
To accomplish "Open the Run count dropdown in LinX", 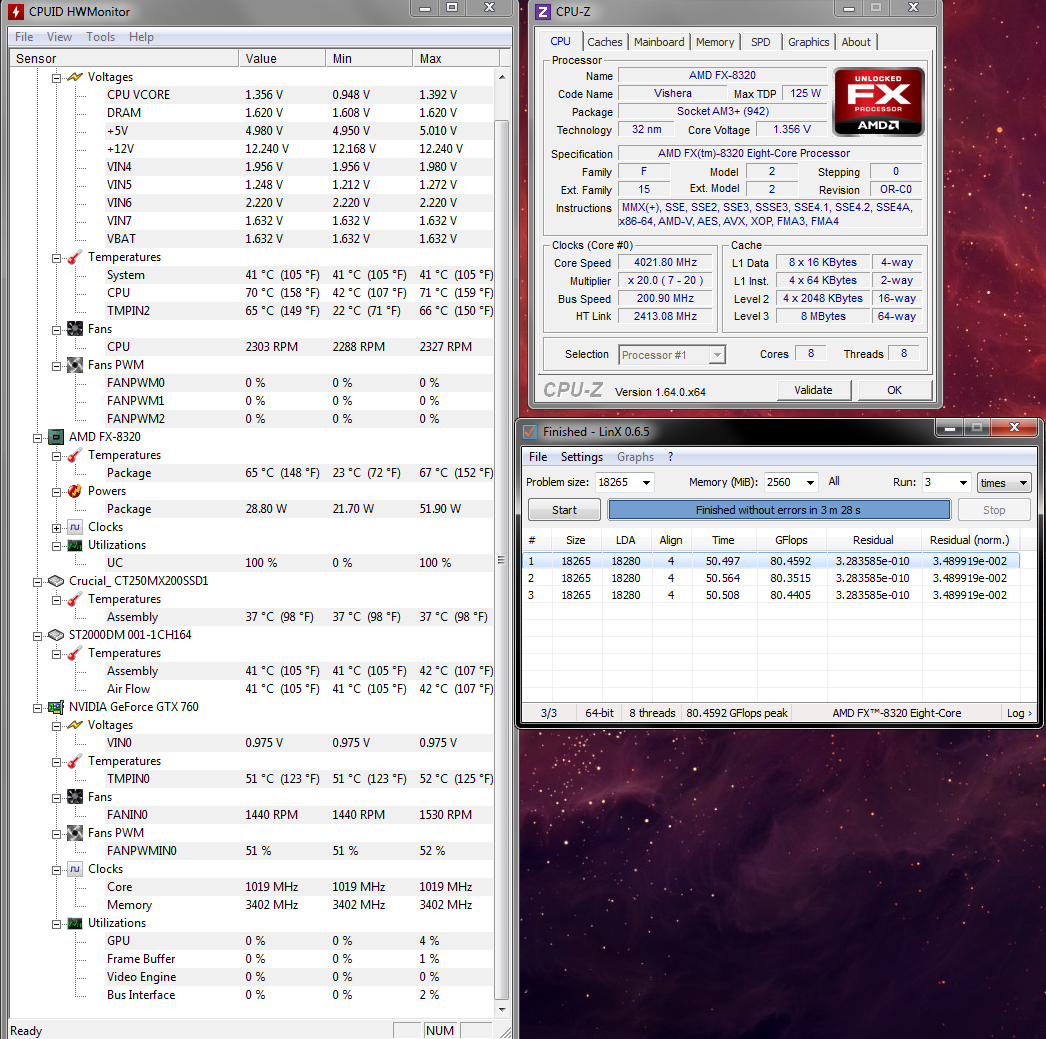I will pos(963,482).
